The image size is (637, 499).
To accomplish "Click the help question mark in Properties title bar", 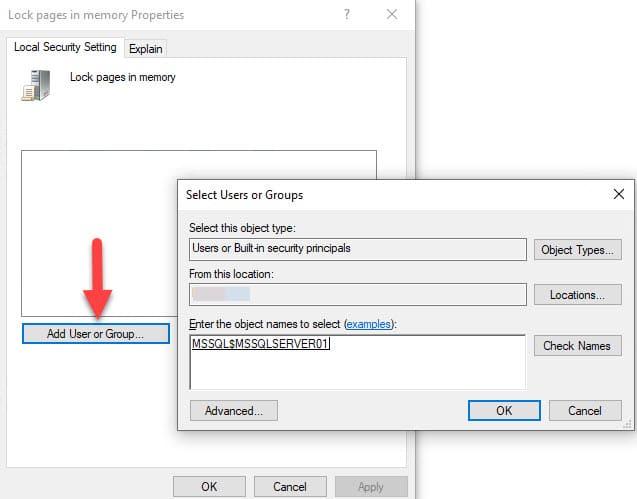I will point(347,14).
